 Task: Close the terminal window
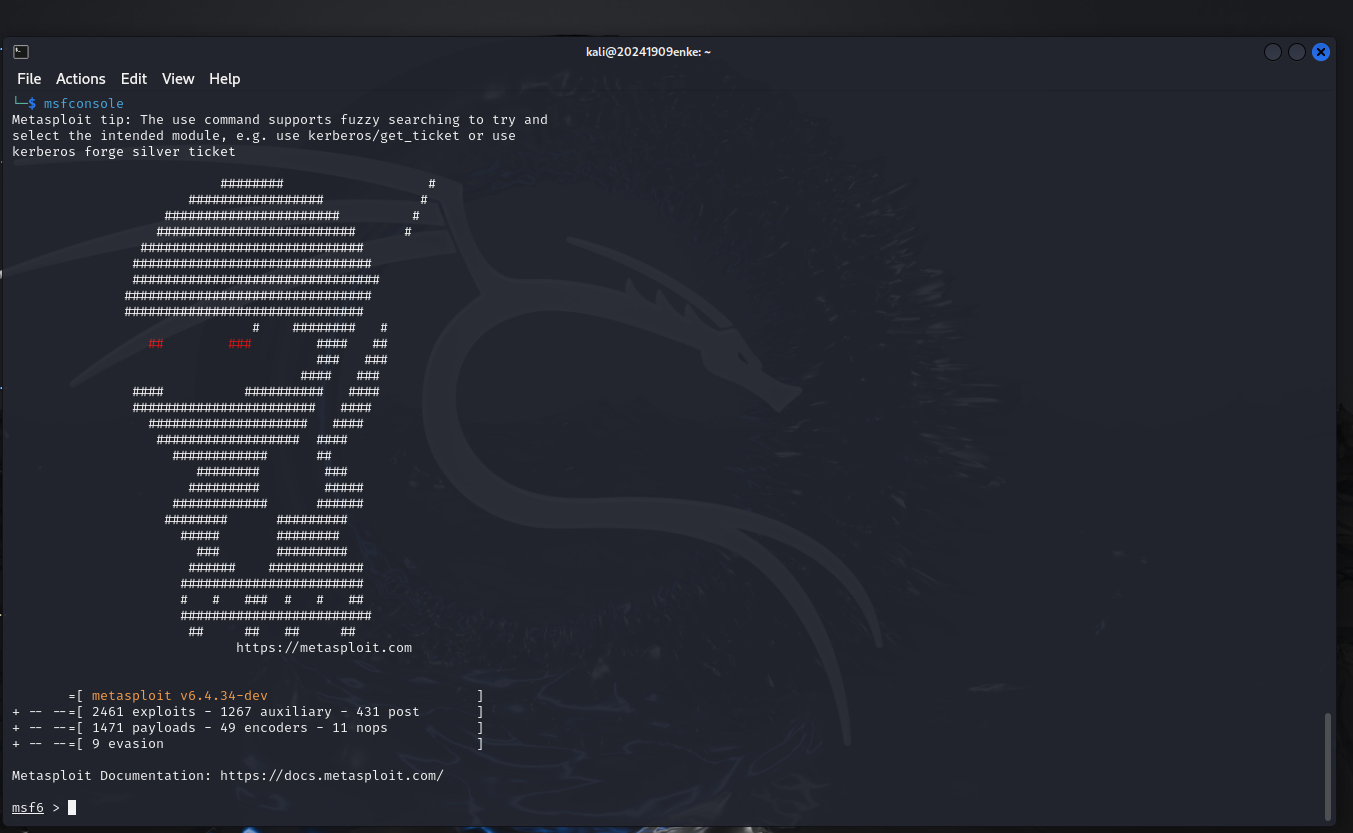pos(1321,52)
